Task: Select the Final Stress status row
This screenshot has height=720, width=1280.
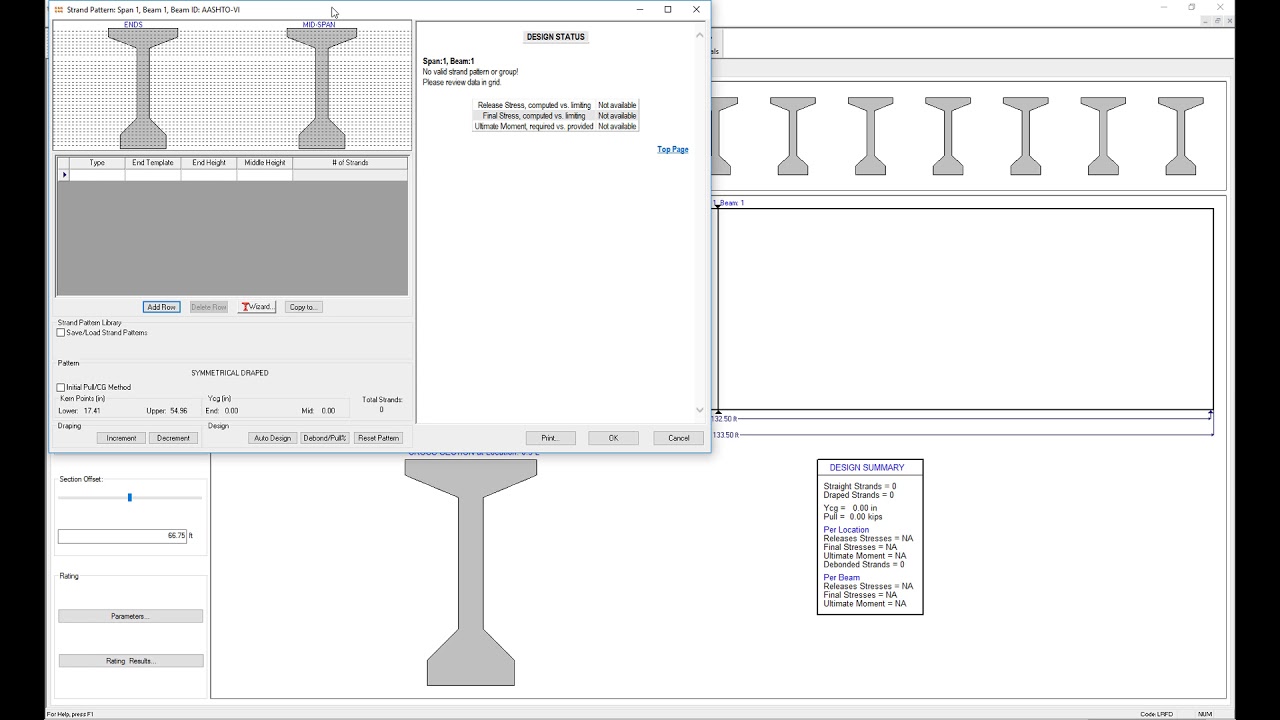Action: coord(555,116)
